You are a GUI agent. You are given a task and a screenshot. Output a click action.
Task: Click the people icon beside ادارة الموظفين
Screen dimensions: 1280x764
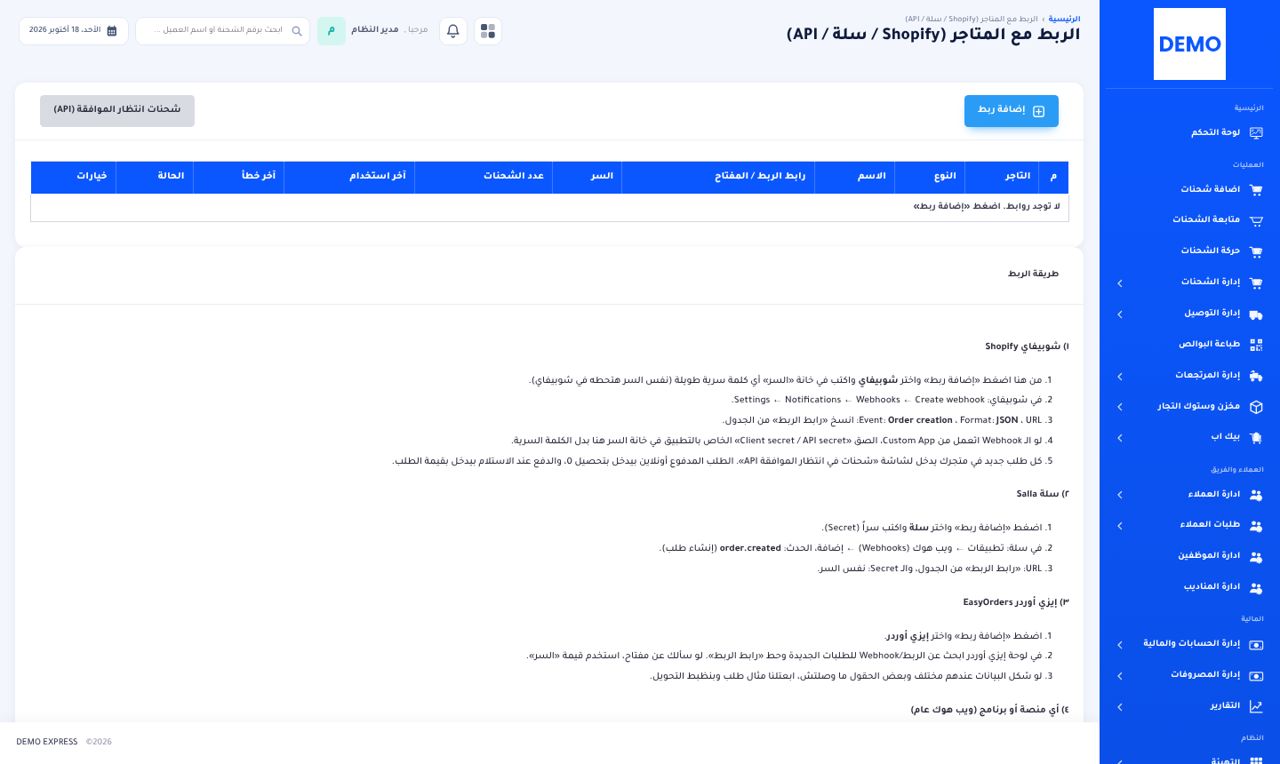(1256, 557)
